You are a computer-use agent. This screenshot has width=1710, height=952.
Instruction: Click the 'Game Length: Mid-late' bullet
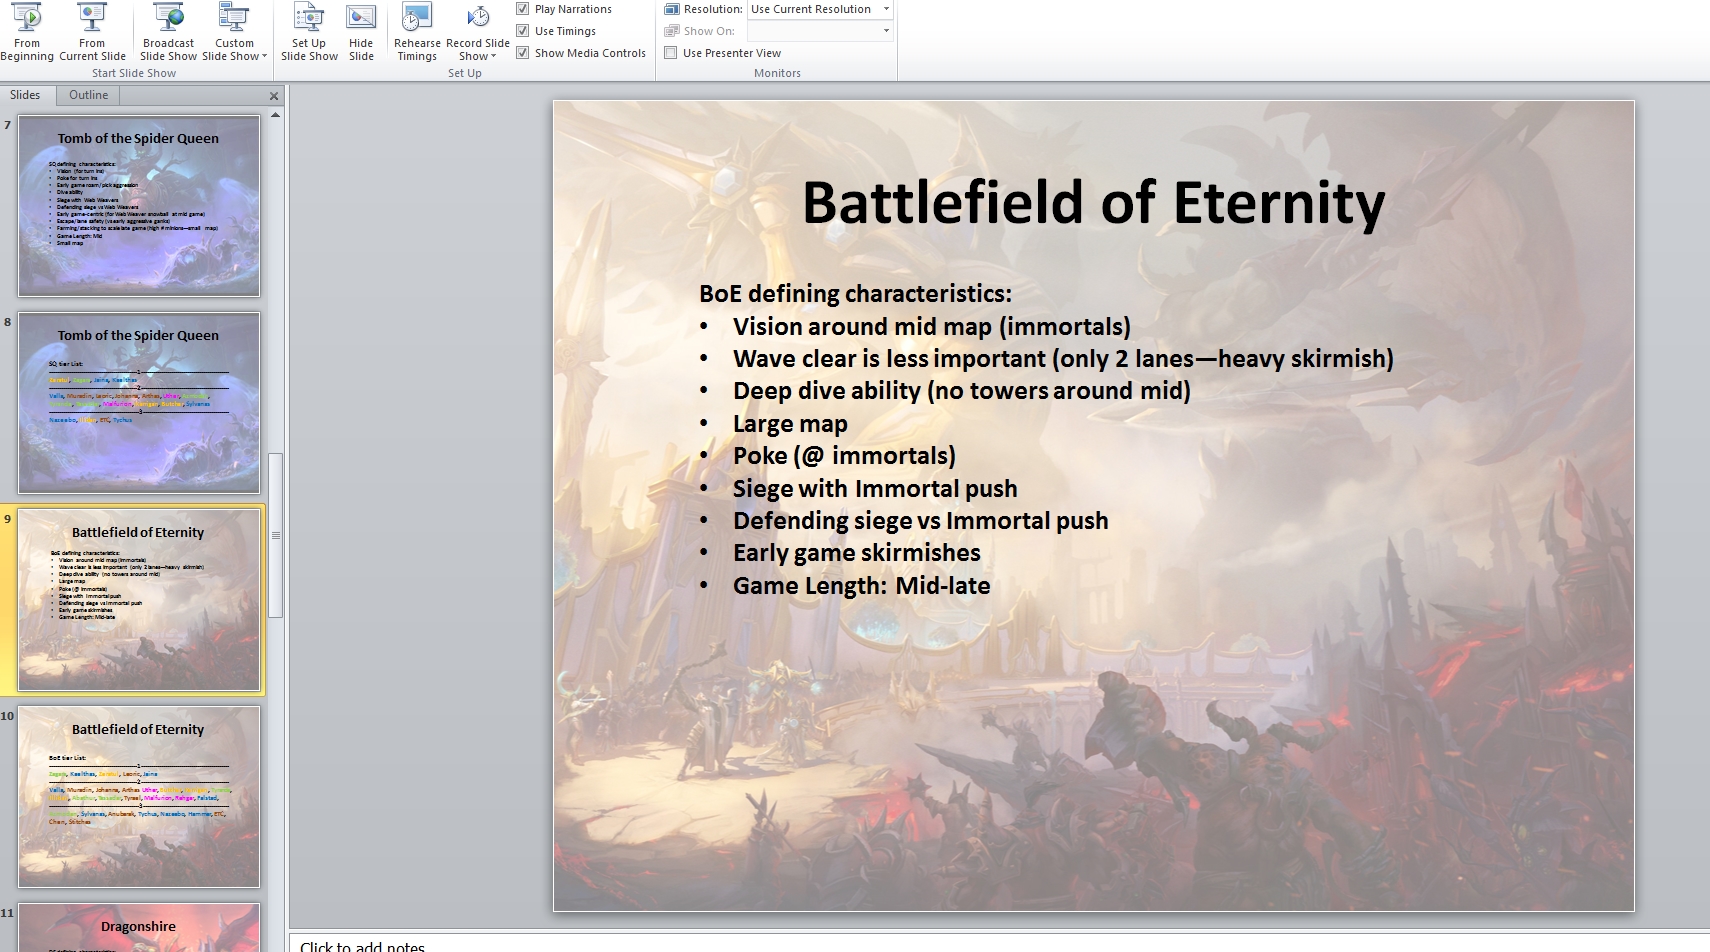click(x=862, y=586)
